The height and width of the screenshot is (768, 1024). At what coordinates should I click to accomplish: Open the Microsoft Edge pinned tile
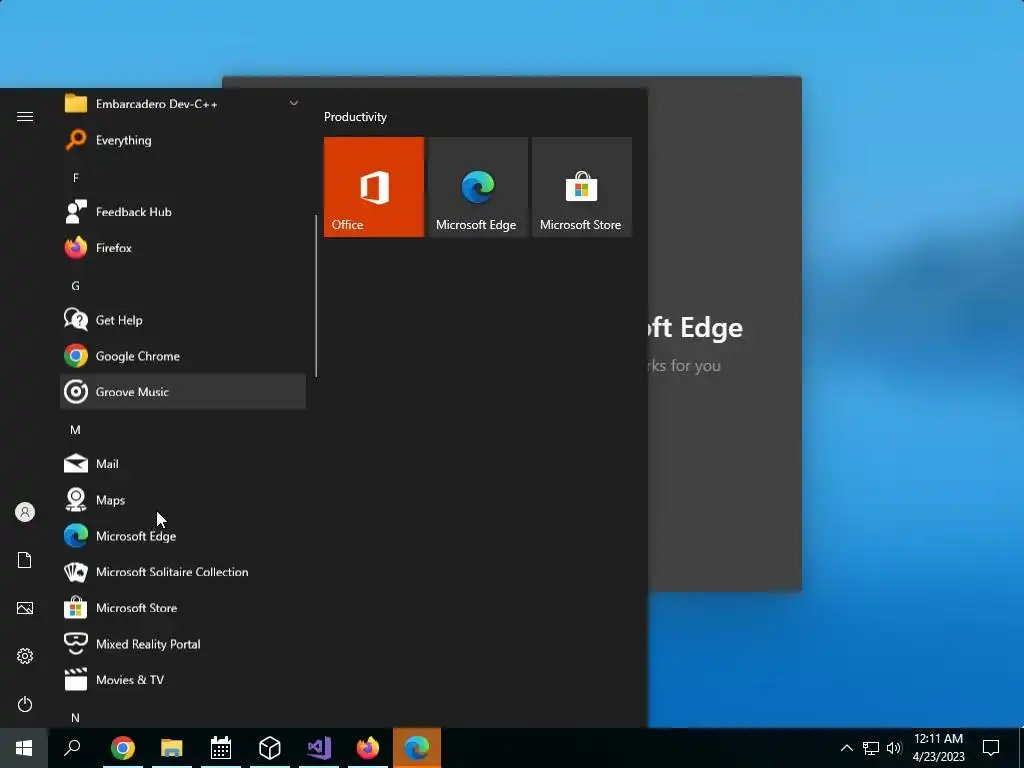[x=478, y=187]
